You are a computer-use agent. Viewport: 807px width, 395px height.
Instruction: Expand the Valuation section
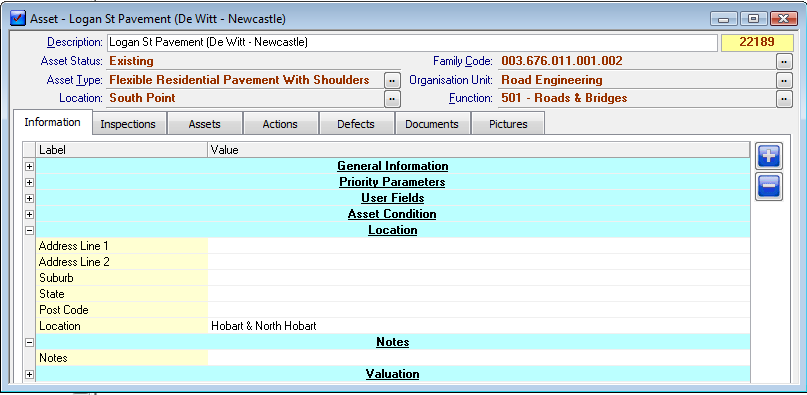pyautogui.click(x=29, y=374)
